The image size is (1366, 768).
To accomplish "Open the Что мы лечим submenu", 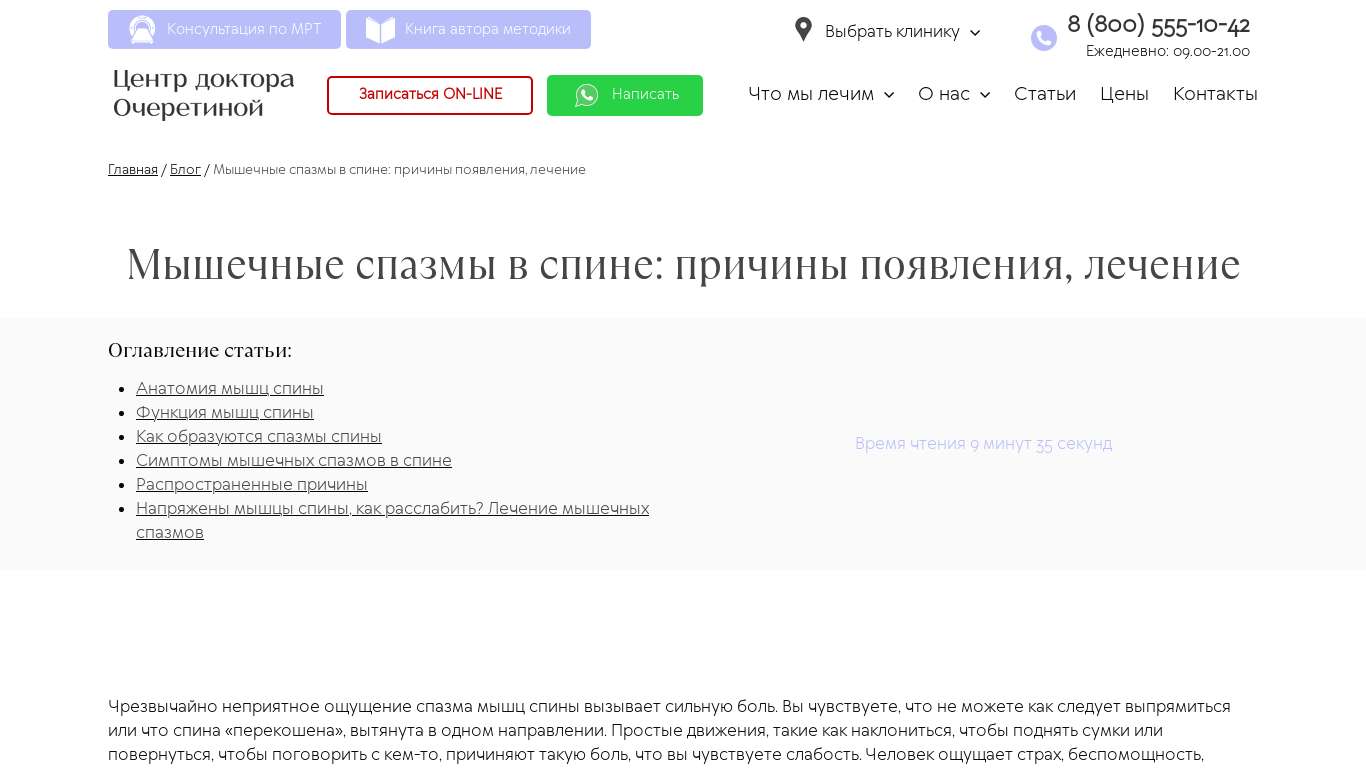I will 820,94.
